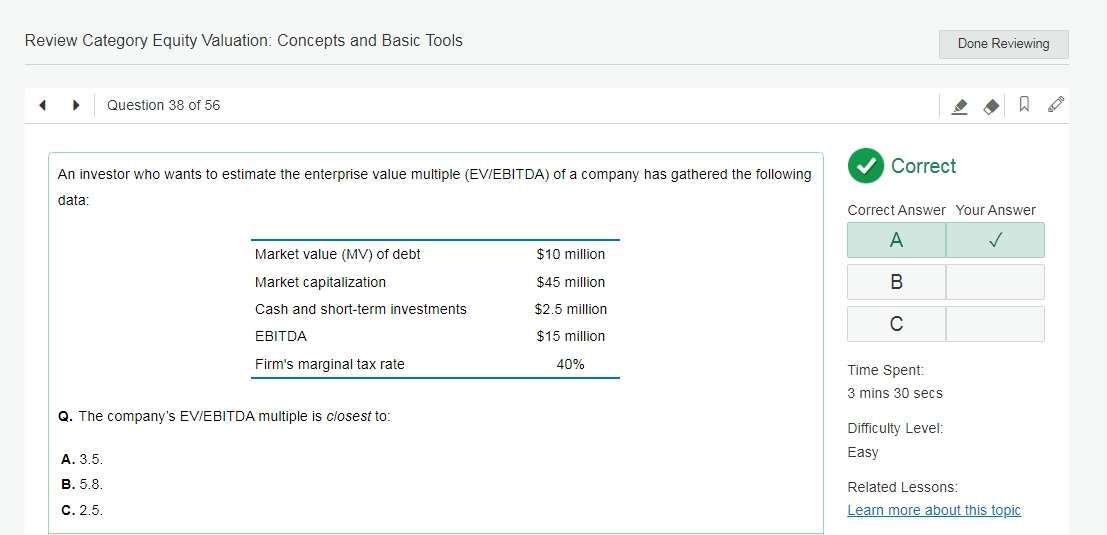The image size is (1107, 535).
Task: Click the Question 38 of 56 label
Action: [163, 105]
